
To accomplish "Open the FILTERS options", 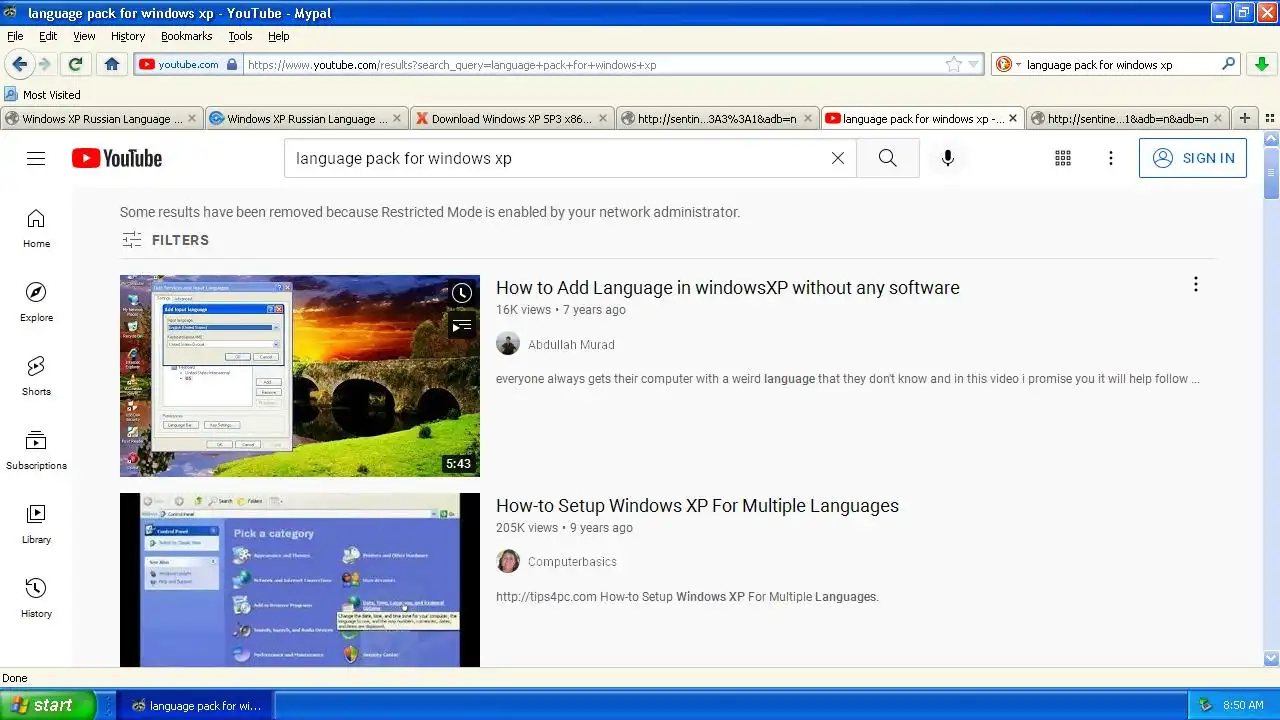I will [x=165, y=240].
